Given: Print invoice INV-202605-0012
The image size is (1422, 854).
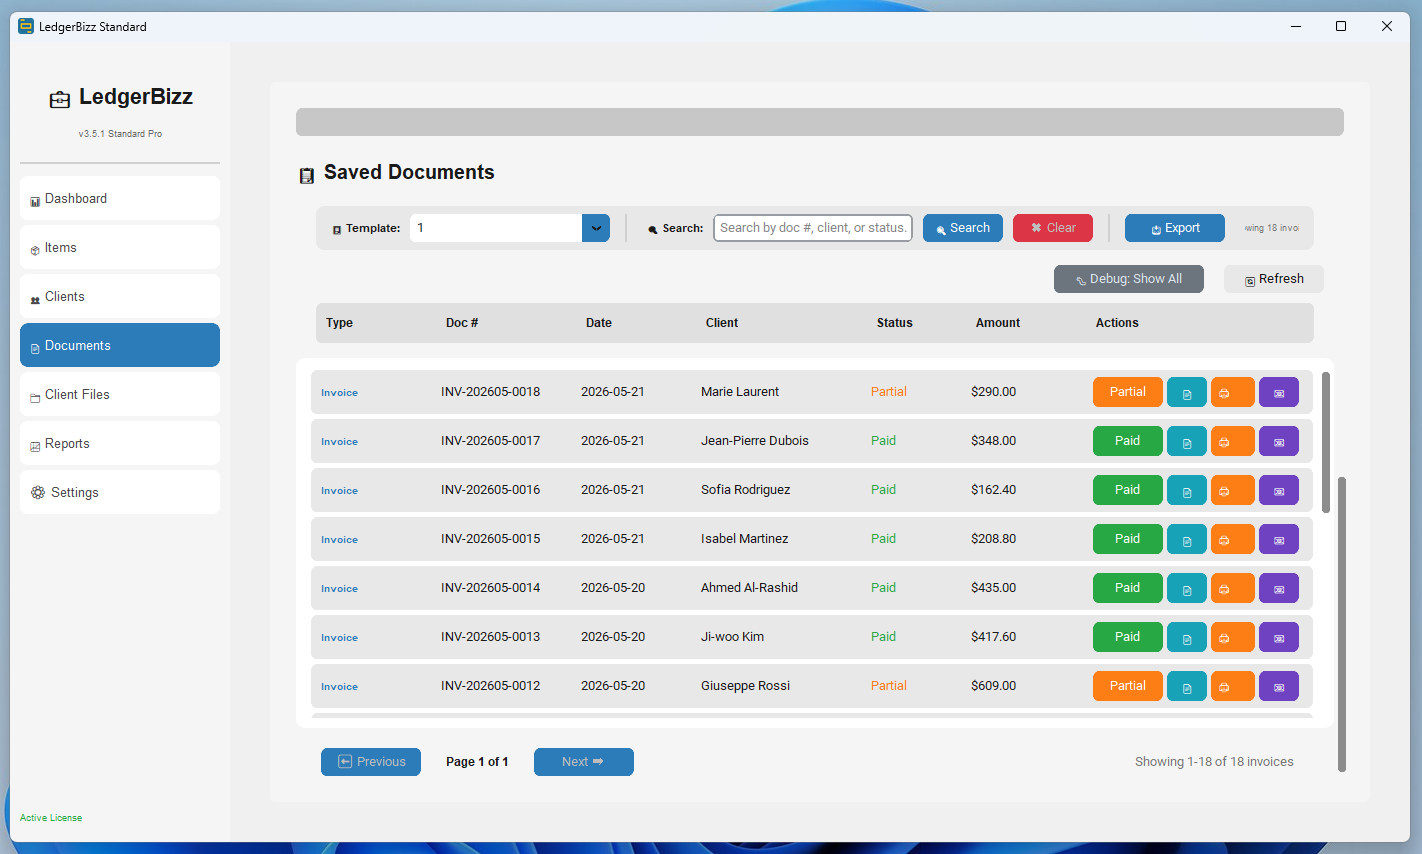Looking at the screenshot, I should pyautogui.click(x=1233, y=686).
